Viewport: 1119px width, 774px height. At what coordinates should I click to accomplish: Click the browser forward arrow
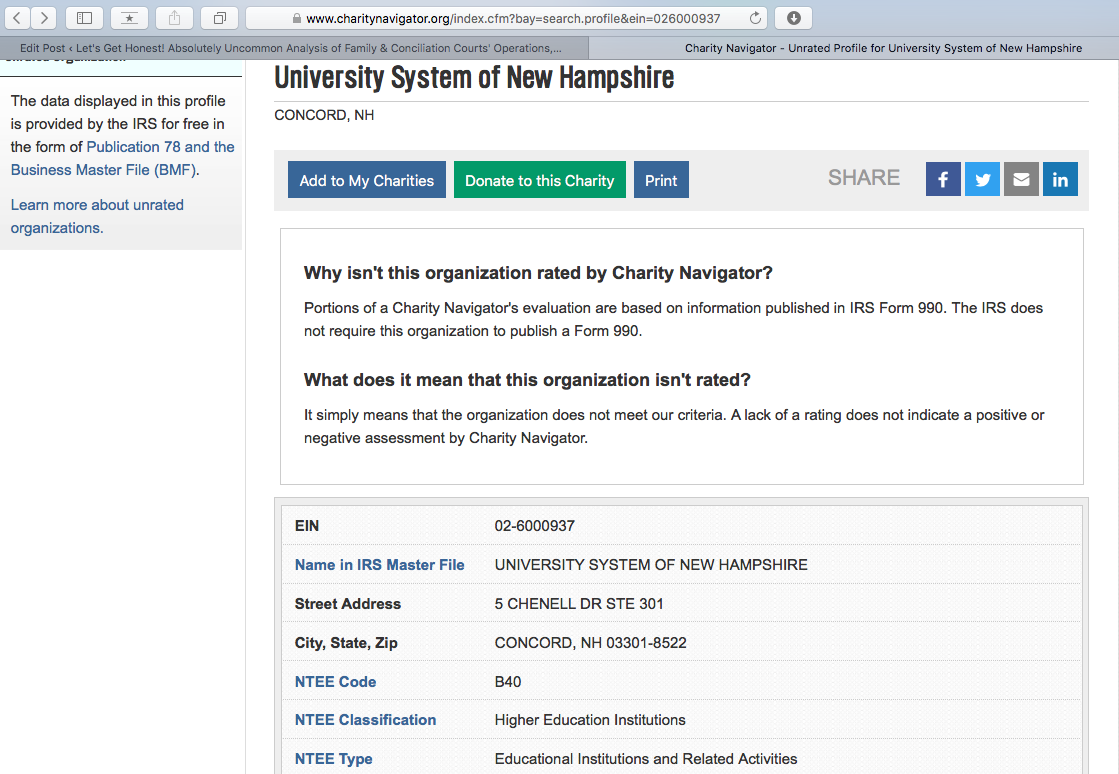(44, 18)
